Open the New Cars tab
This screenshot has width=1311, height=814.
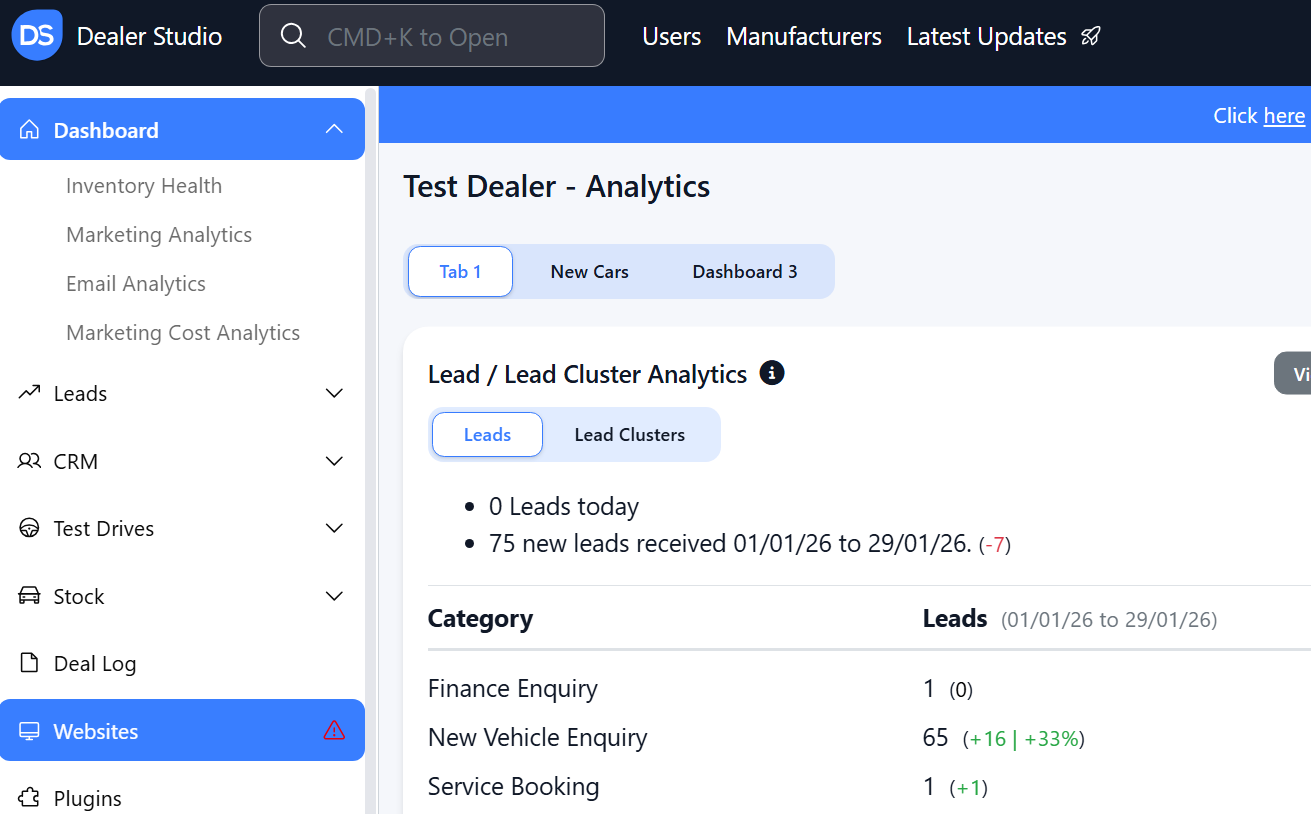pos(589,272)
